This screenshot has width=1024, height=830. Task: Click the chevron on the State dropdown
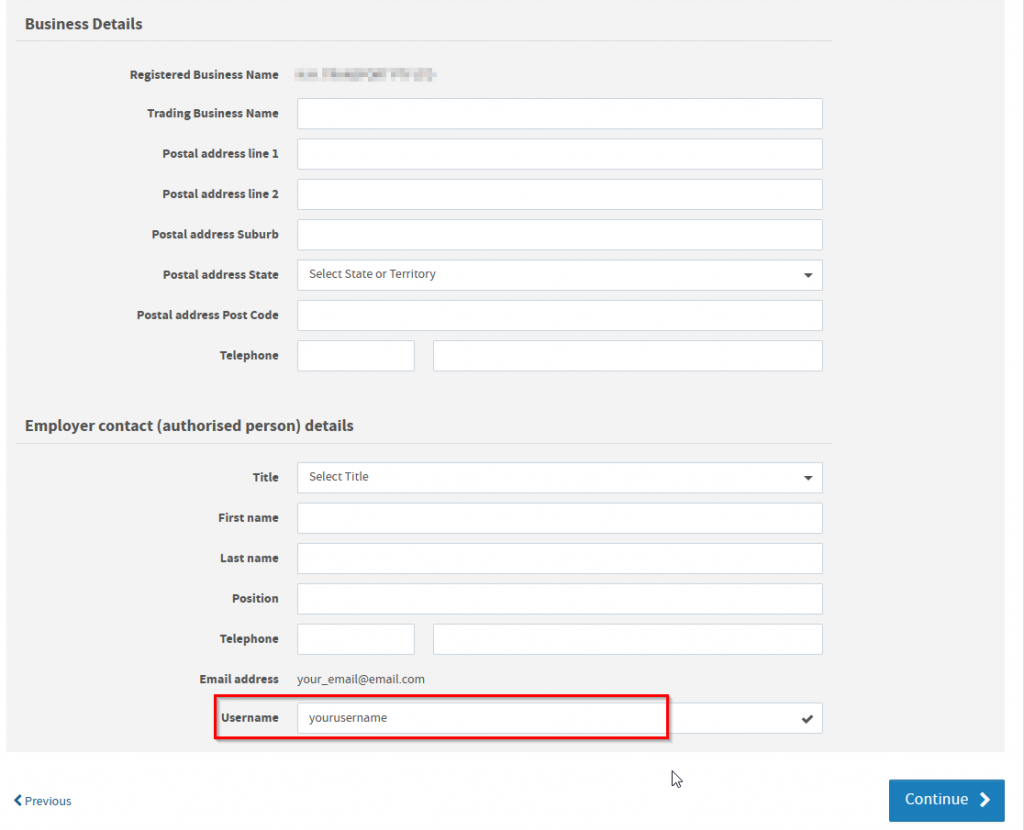(x=806, y=274)
